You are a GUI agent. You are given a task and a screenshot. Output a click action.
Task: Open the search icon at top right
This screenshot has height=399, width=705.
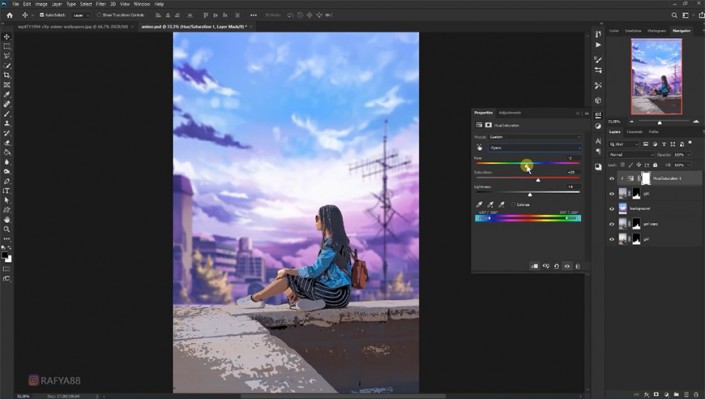[x=674, y=15]
